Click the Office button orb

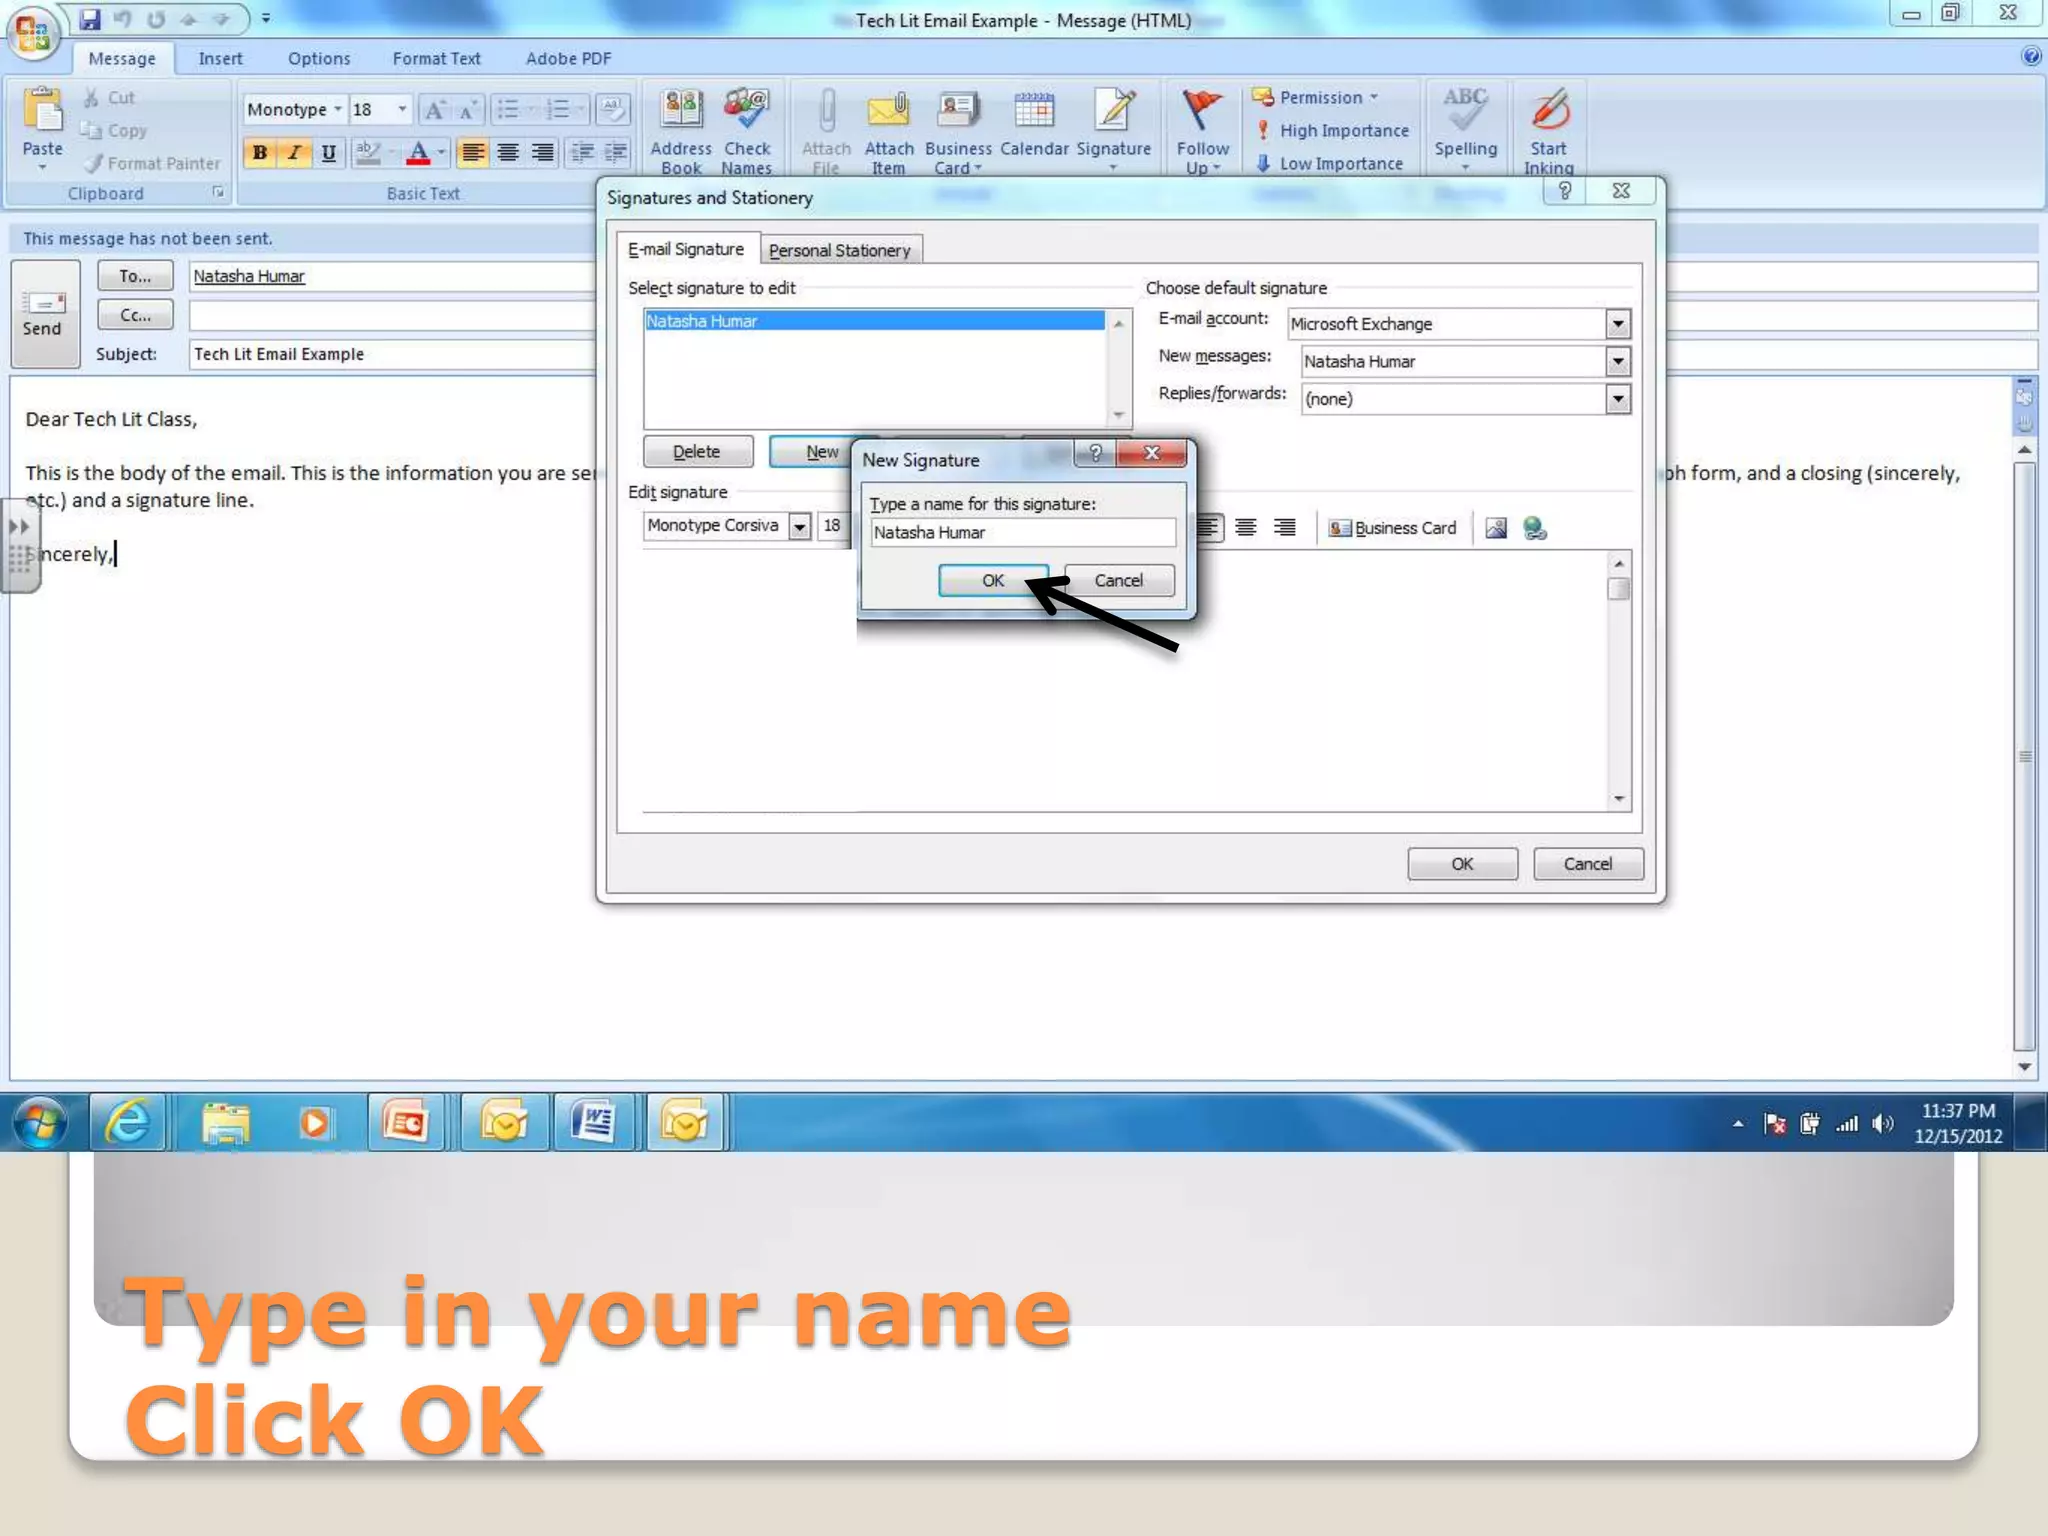(x=32, y=34)
